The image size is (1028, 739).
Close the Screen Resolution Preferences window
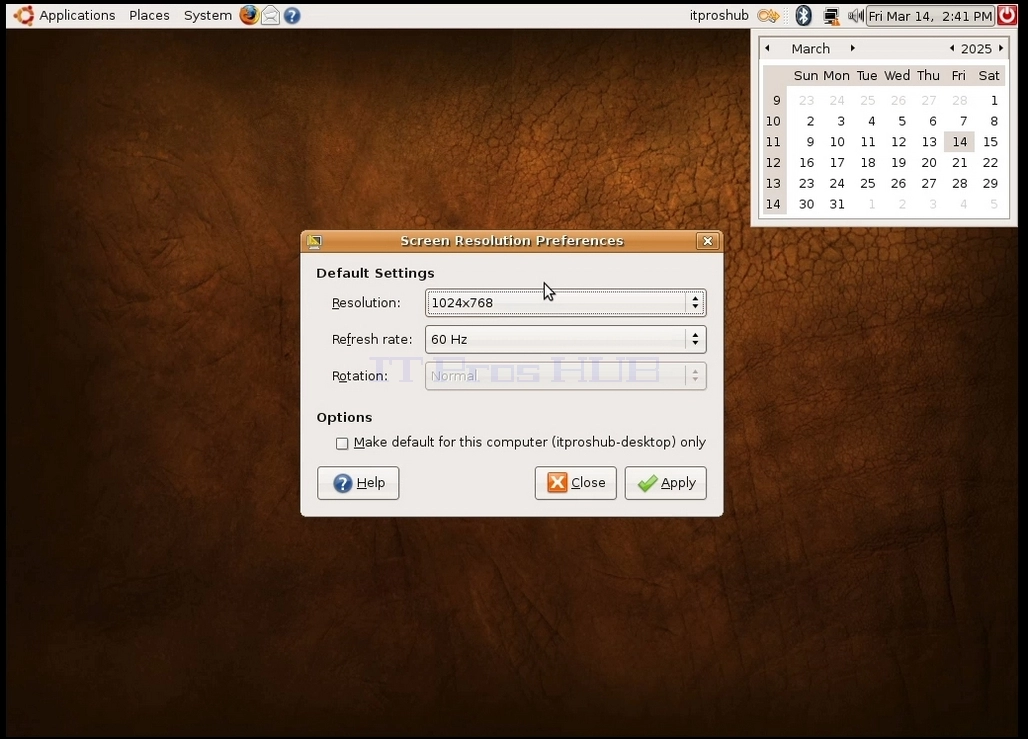707,241
